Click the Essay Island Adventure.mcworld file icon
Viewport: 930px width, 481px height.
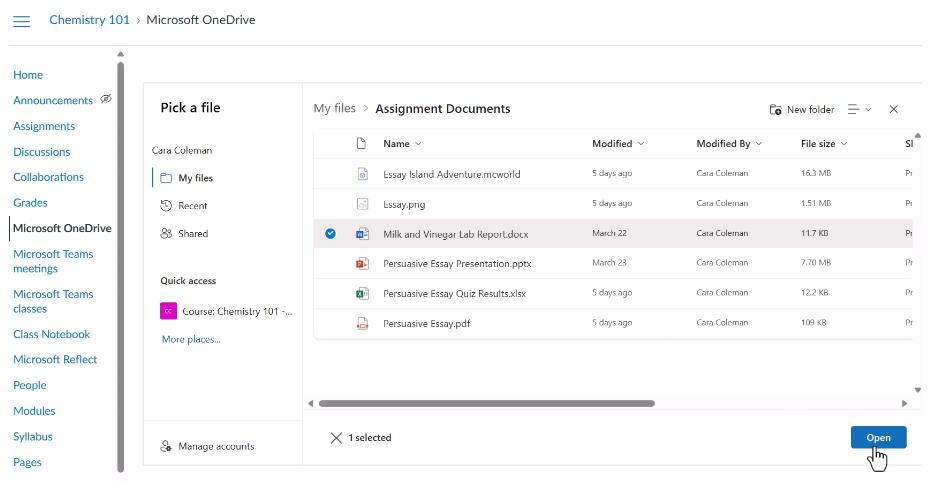coord(362,174)
